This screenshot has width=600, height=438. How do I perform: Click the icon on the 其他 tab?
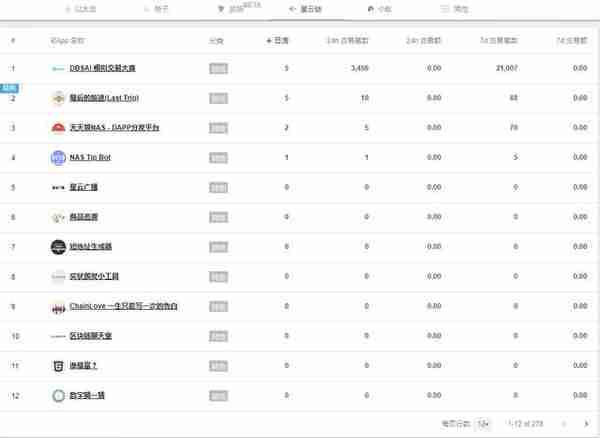click(445, 9)
